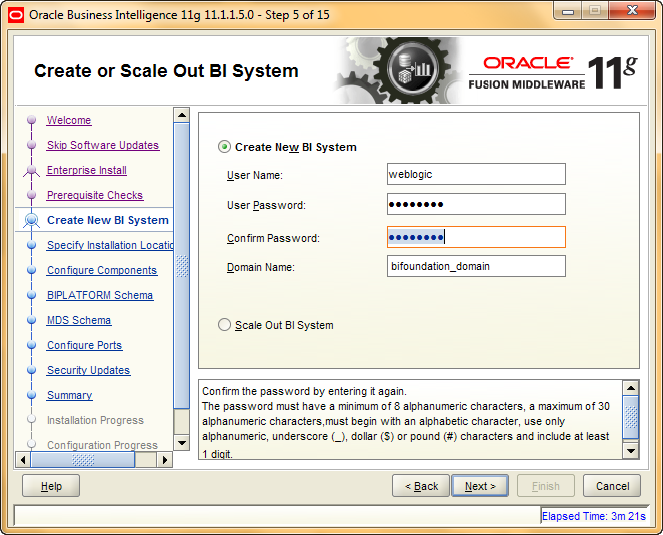The height and width of the screenshot is (535, 663).
Task: Click the Configure Components step bullet
Action: [31, 270]
